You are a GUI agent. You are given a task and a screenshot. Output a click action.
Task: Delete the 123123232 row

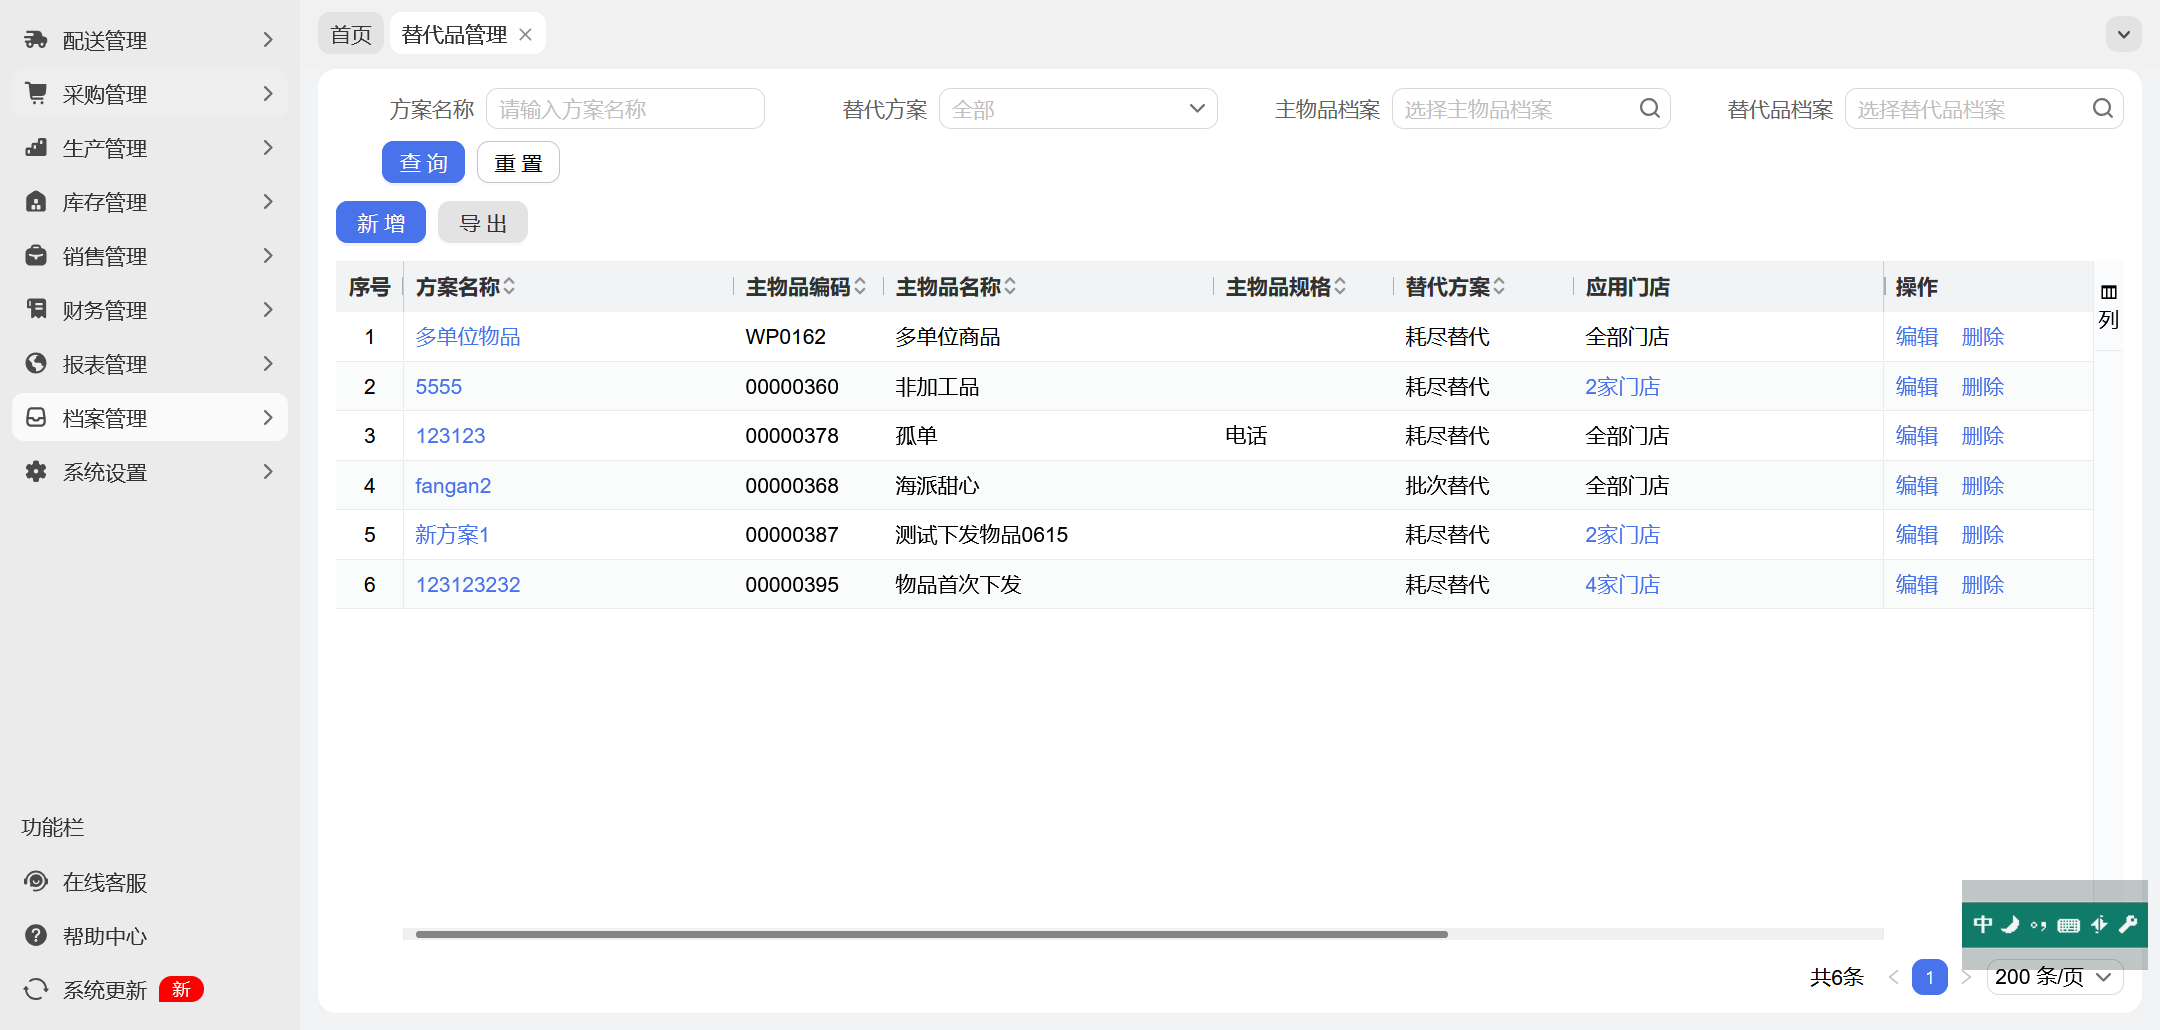[x=1983, y=585]
